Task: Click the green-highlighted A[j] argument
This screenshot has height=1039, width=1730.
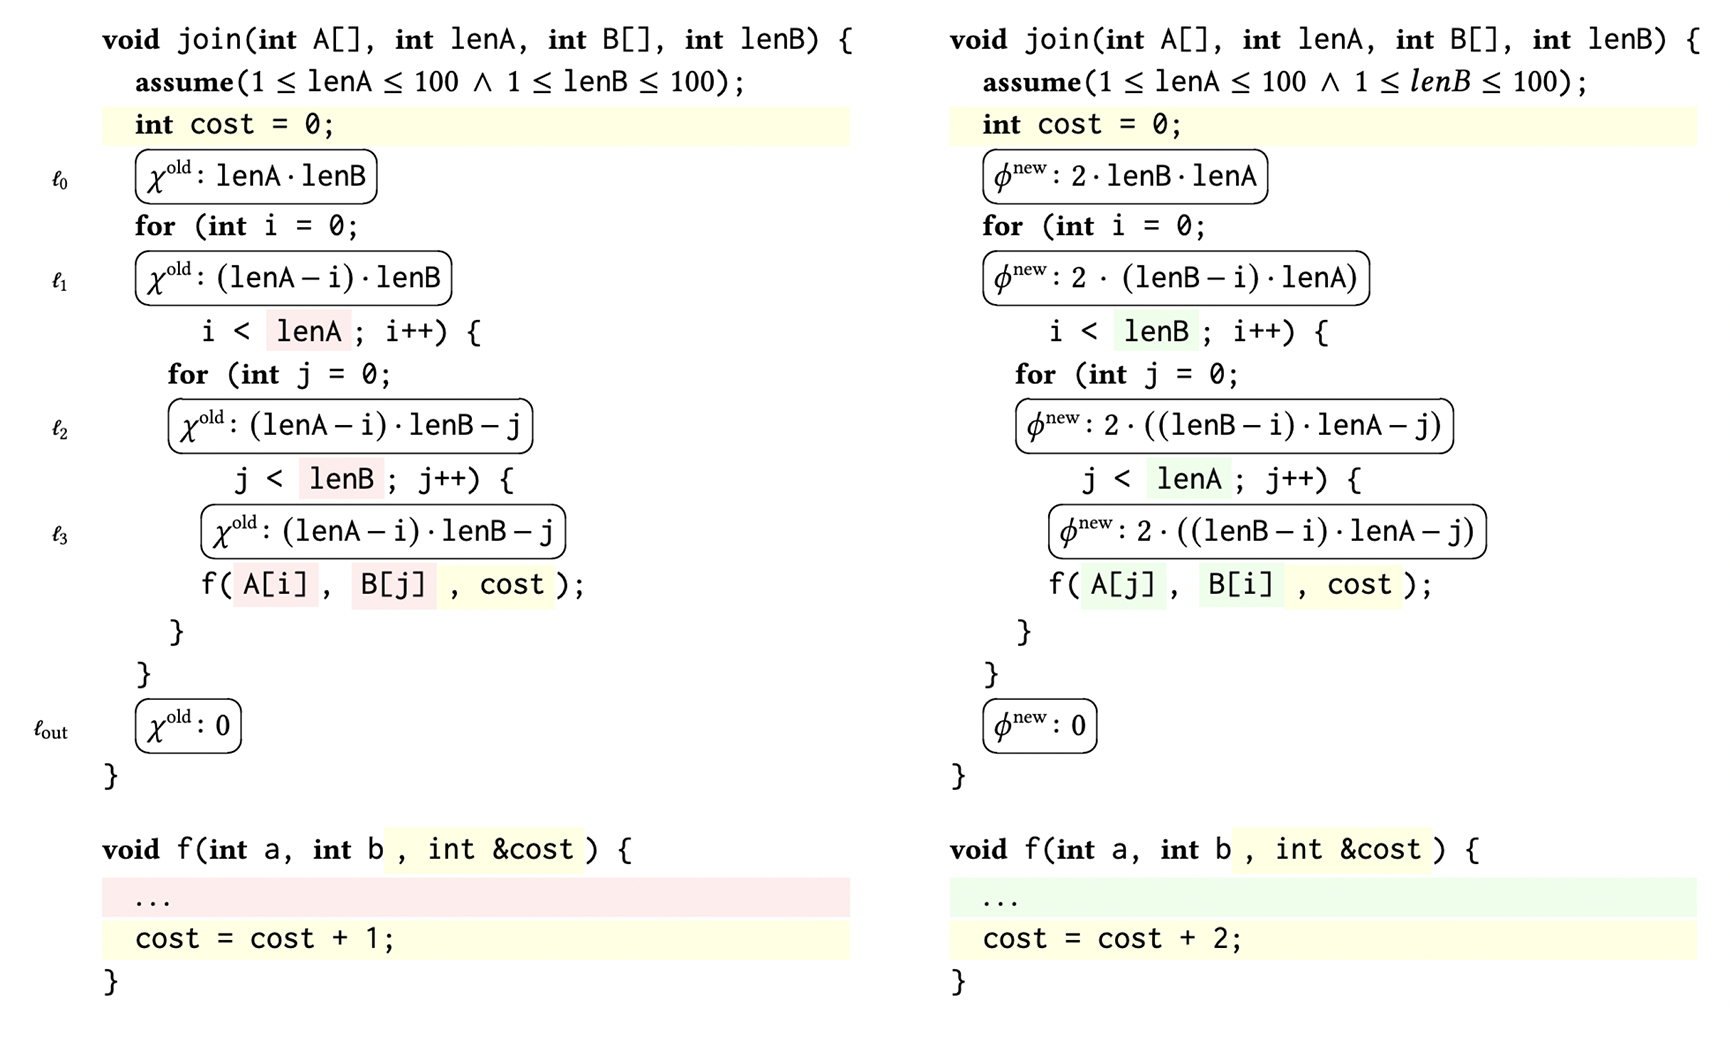Action: pos(1123,585)
